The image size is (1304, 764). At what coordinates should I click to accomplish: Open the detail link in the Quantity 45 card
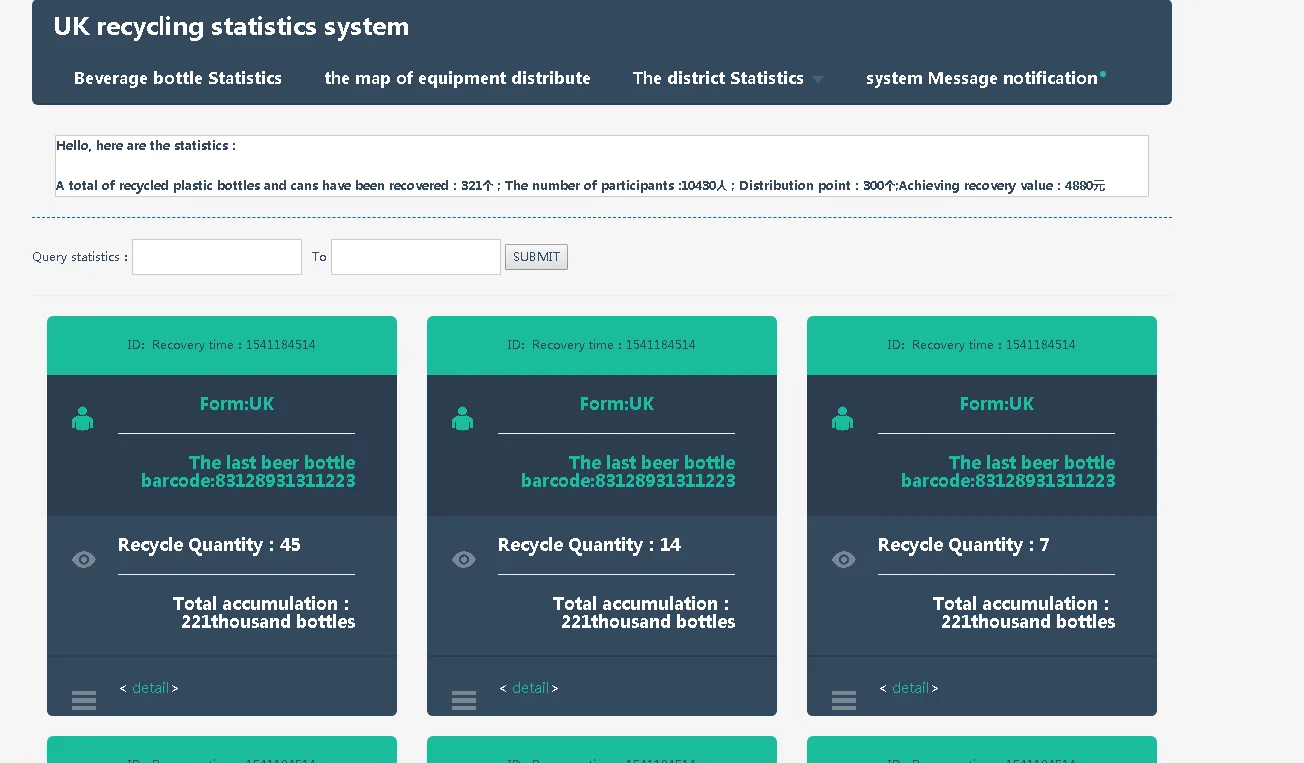point(150,688)
